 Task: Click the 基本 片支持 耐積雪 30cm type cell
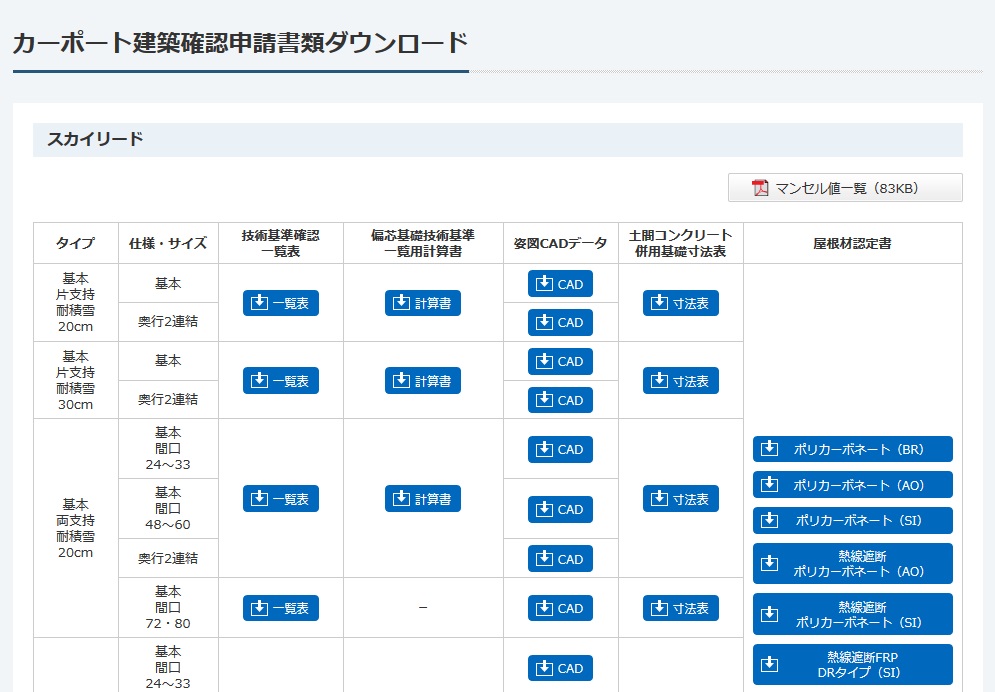click(76, 380)
